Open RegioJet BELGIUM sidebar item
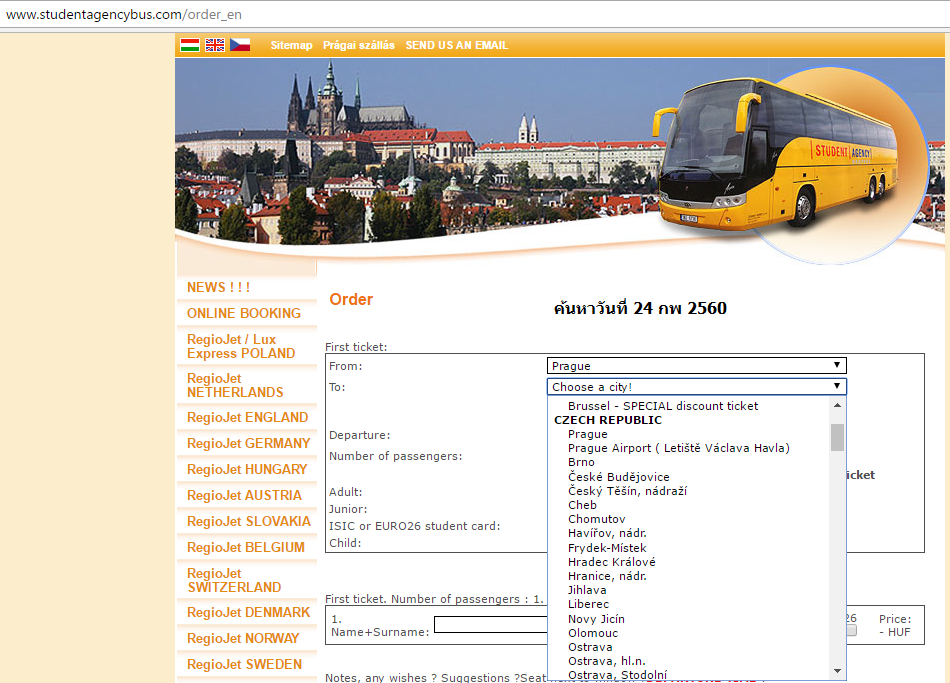950x683 pixels. [245, 548]
